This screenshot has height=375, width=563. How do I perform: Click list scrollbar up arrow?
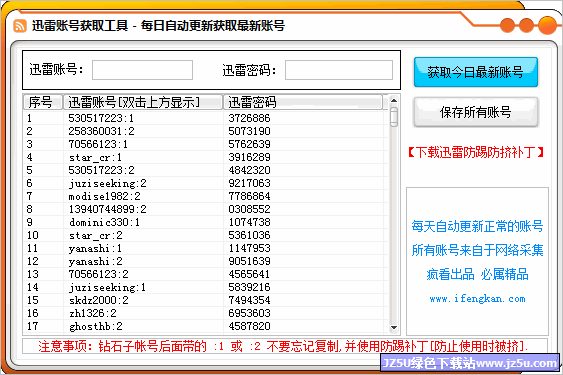pos(394,100)
